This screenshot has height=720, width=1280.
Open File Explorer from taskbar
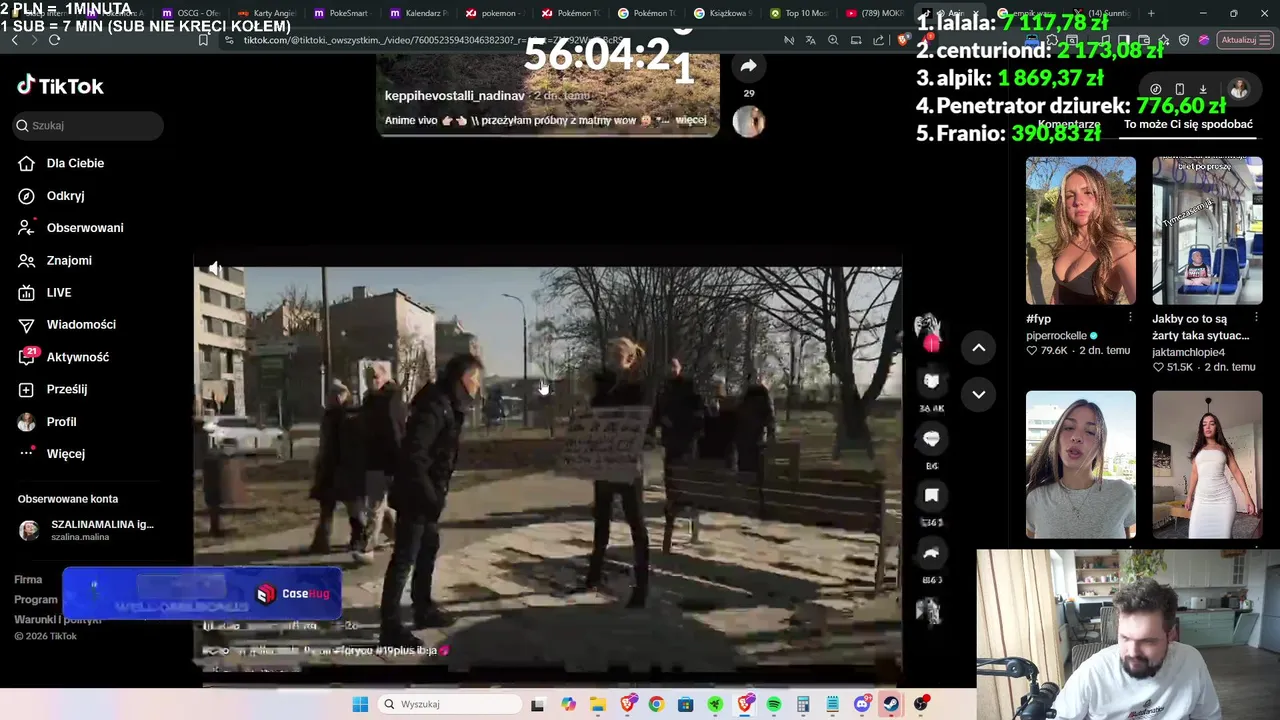[597, 704]
